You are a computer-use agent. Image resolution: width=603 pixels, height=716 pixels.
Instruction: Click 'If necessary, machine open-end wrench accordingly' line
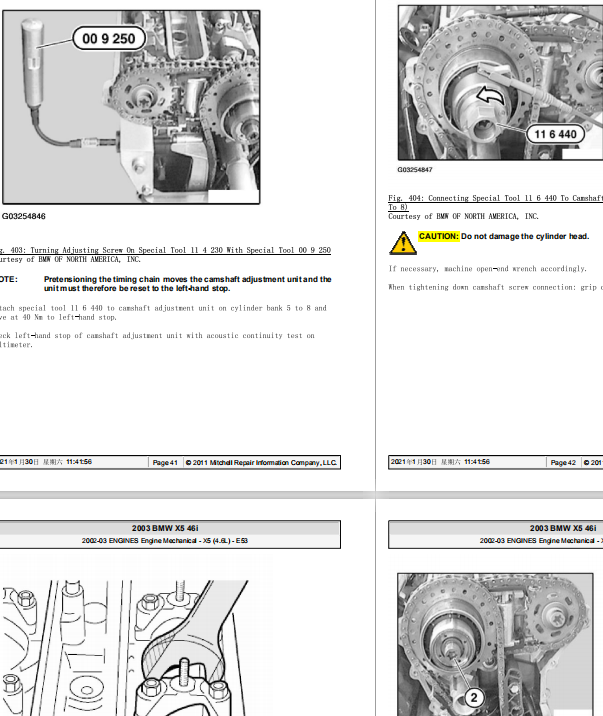488,268
